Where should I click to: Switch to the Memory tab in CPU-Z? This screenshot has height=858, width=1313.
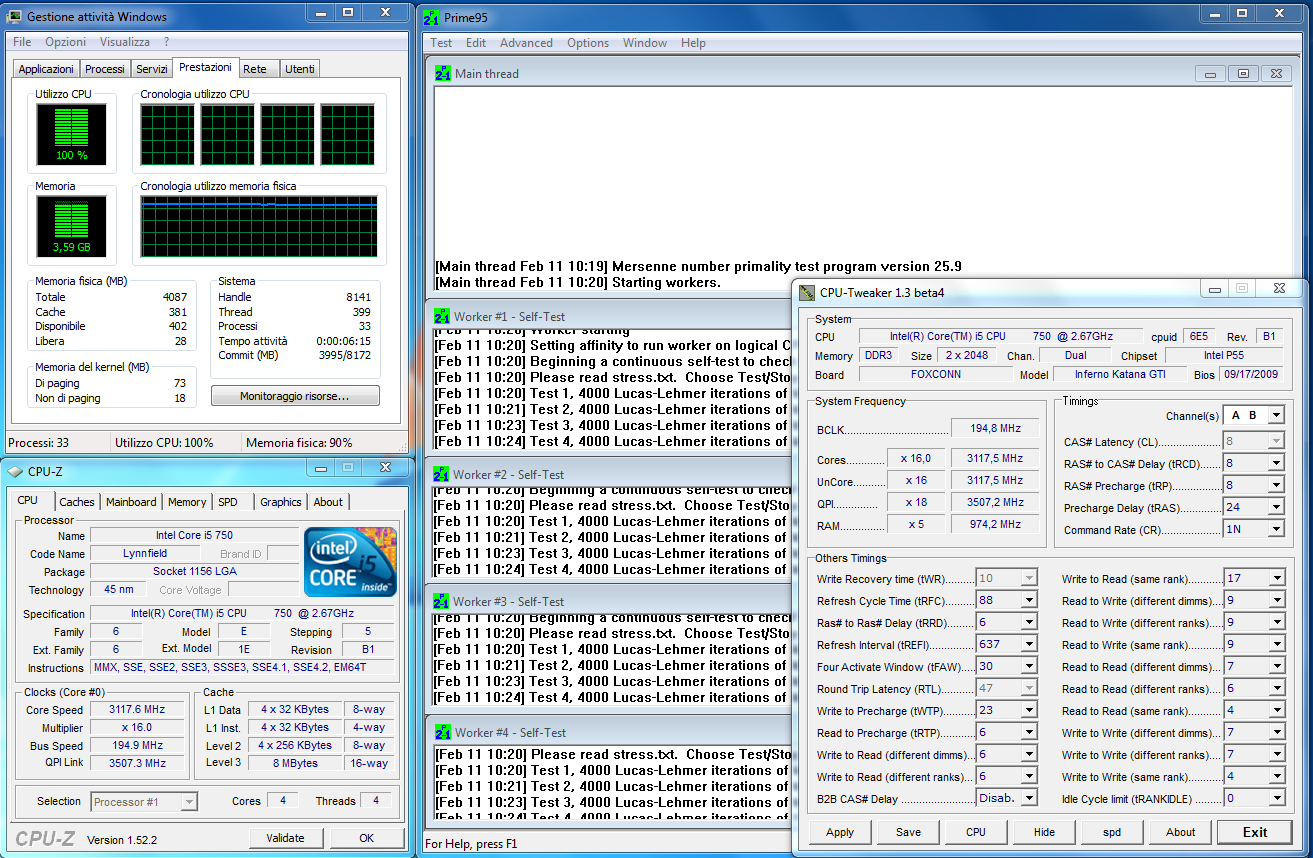(x=187, y=502)
